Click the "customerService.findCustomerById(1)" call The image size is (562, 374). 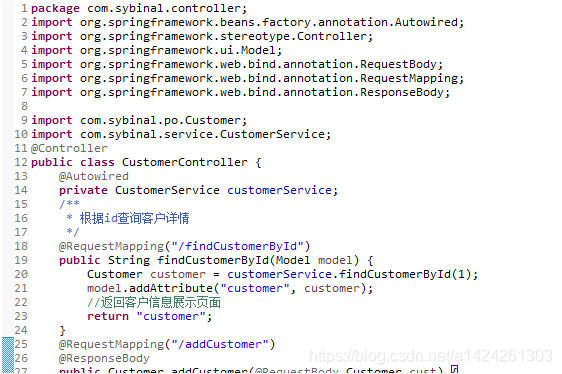(x=349, y=274)
